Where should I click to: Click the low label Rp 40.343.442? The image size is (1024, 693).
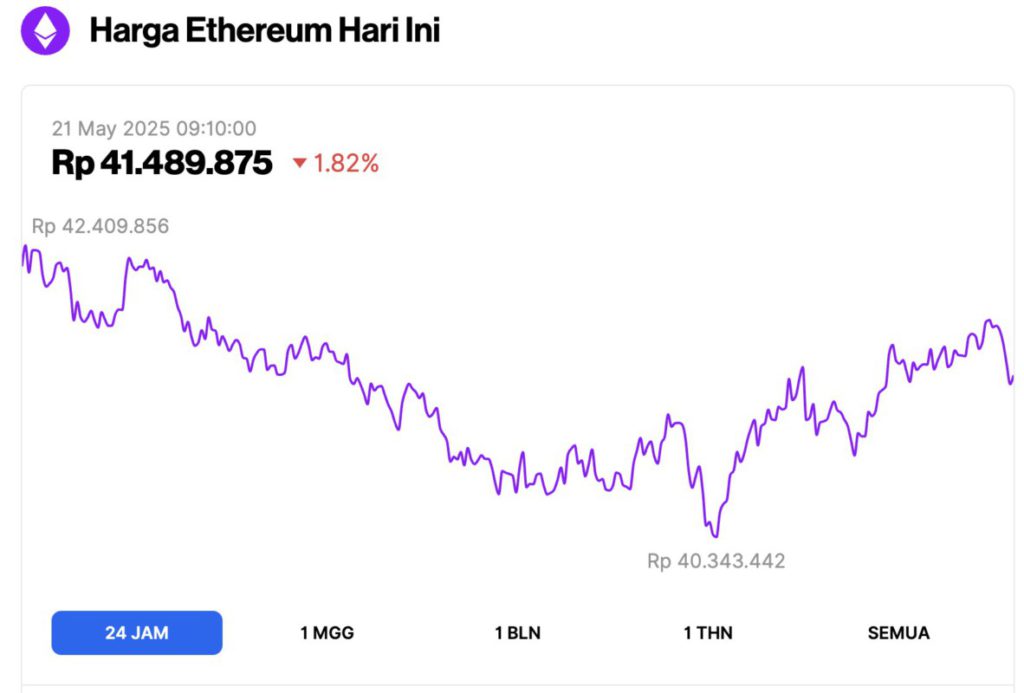click(x=716, y=561)
